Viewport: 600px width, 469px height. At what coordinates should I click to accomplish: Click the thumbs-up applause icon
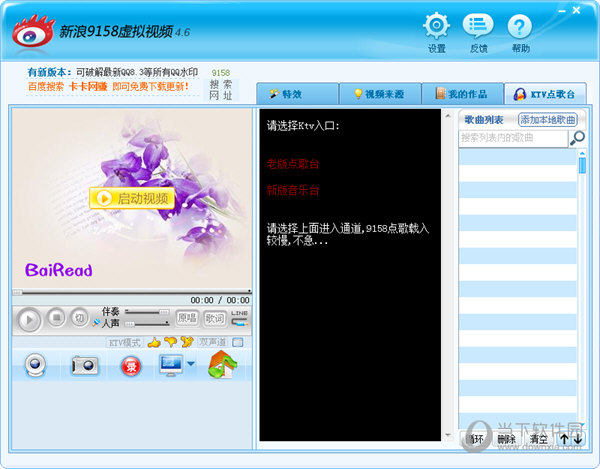pyautogui.click(x=154, y=342)
